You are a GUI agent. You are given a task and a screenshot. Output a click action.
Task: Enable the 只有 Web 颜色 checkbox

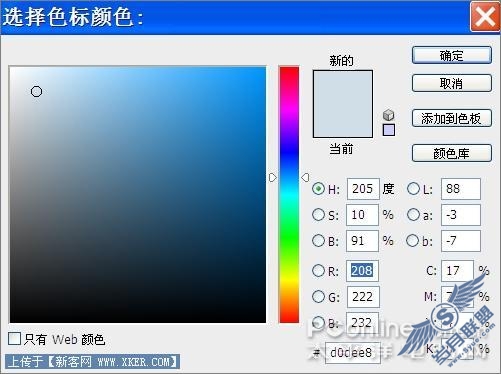[x=14, y=339]
